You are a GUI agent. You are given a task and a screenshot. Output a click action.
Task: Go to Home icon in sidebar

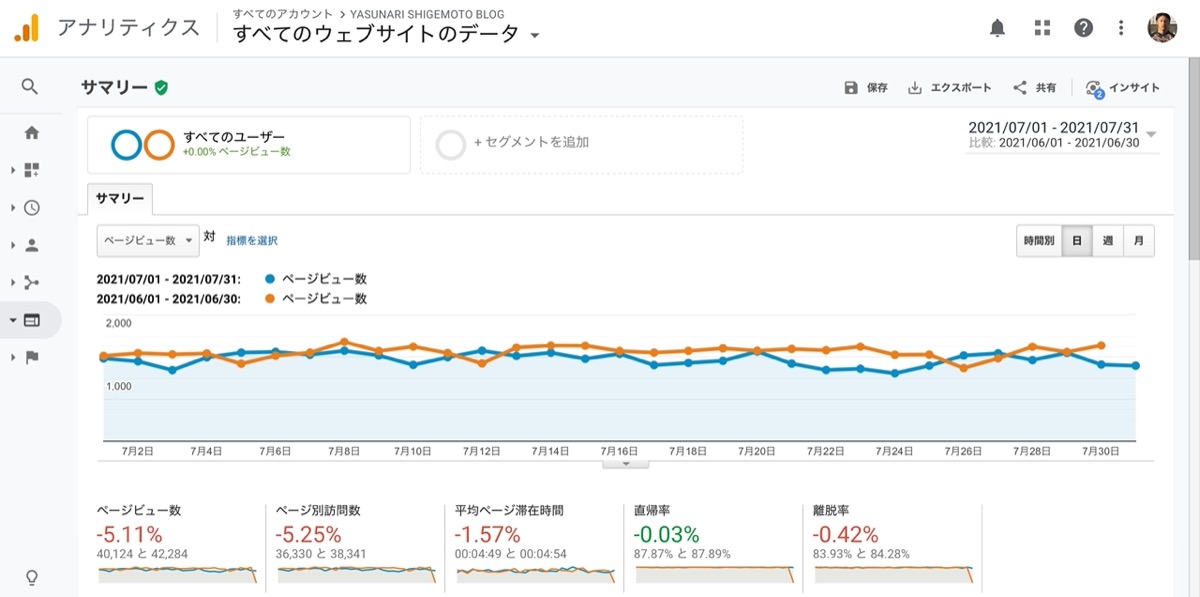coord(32,132)
